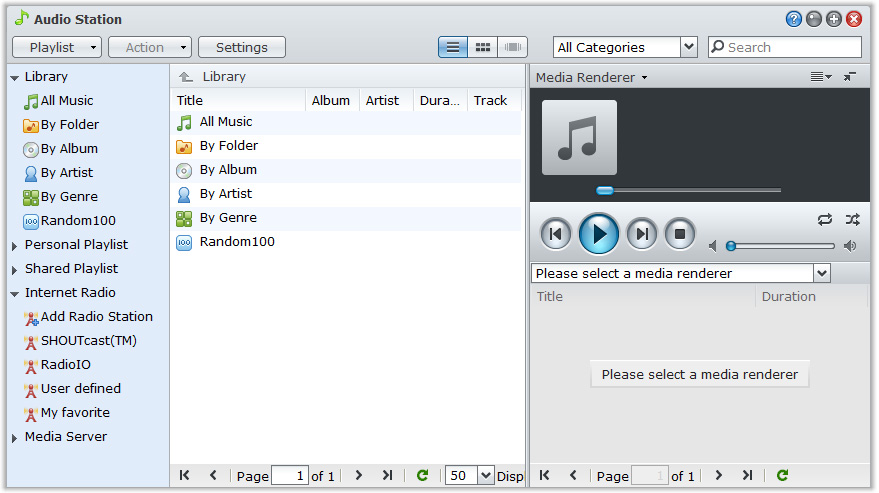Viewport: 879px width, 493px height.
Task: Toggle shuffle mode
Action: 853,220
